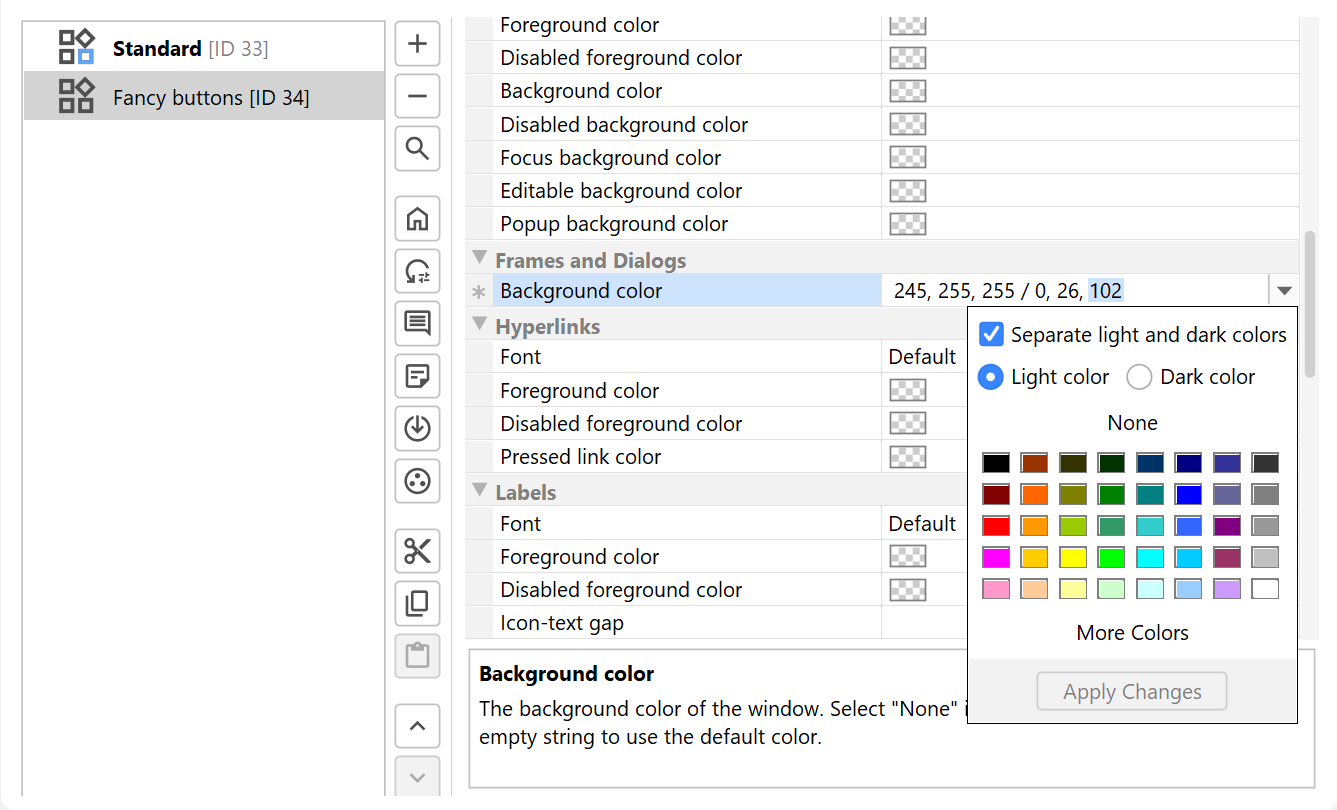Open the Background color dropdown arrow
1337x810 pixels.
1284,291
